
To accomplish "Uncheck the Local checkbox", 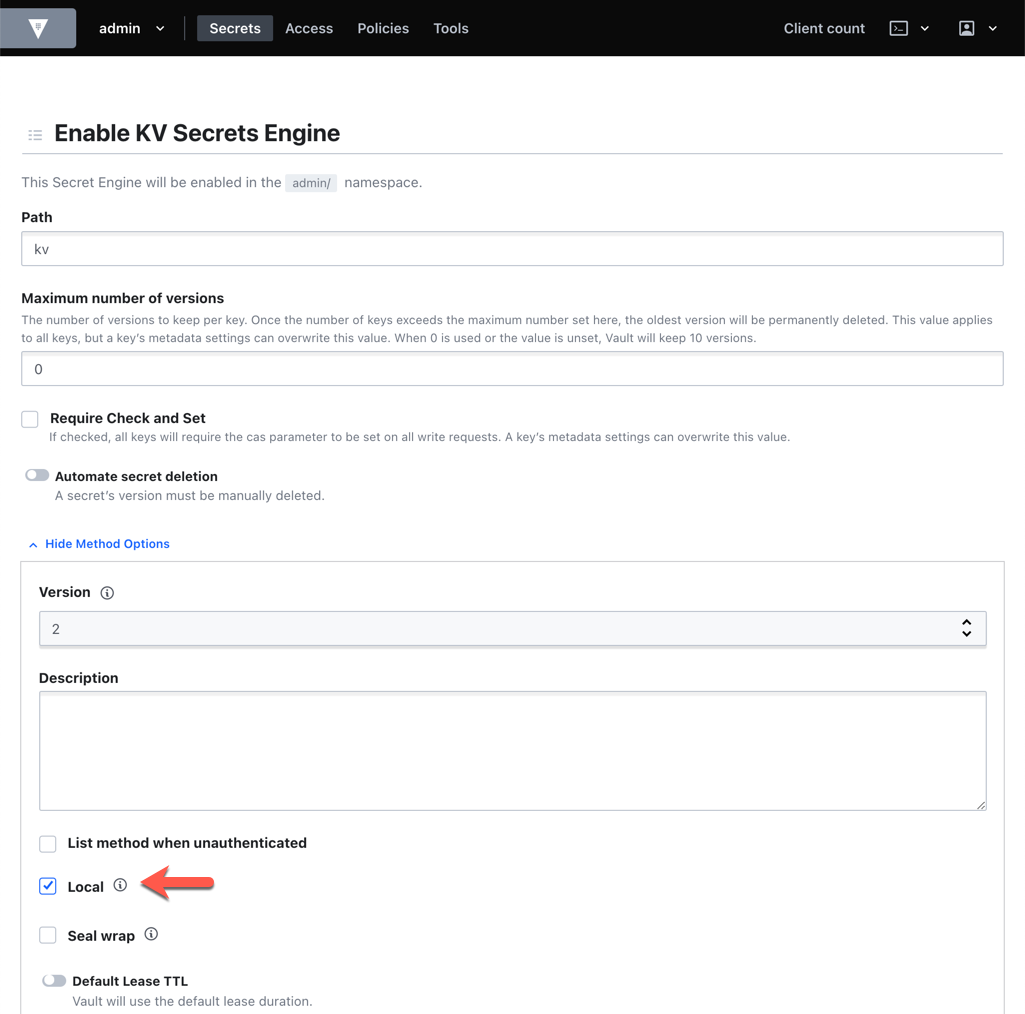I will click(47, 885).
